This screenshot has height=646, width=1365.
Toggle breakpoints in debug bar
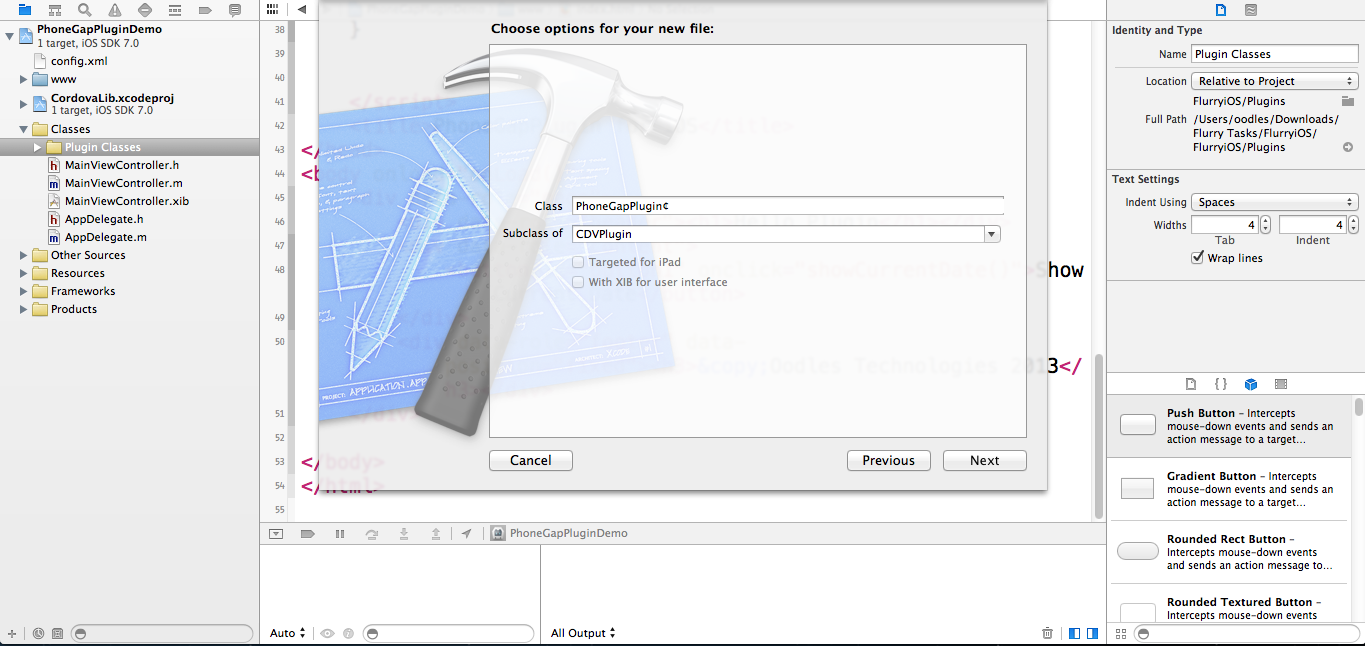pos(308,534)
